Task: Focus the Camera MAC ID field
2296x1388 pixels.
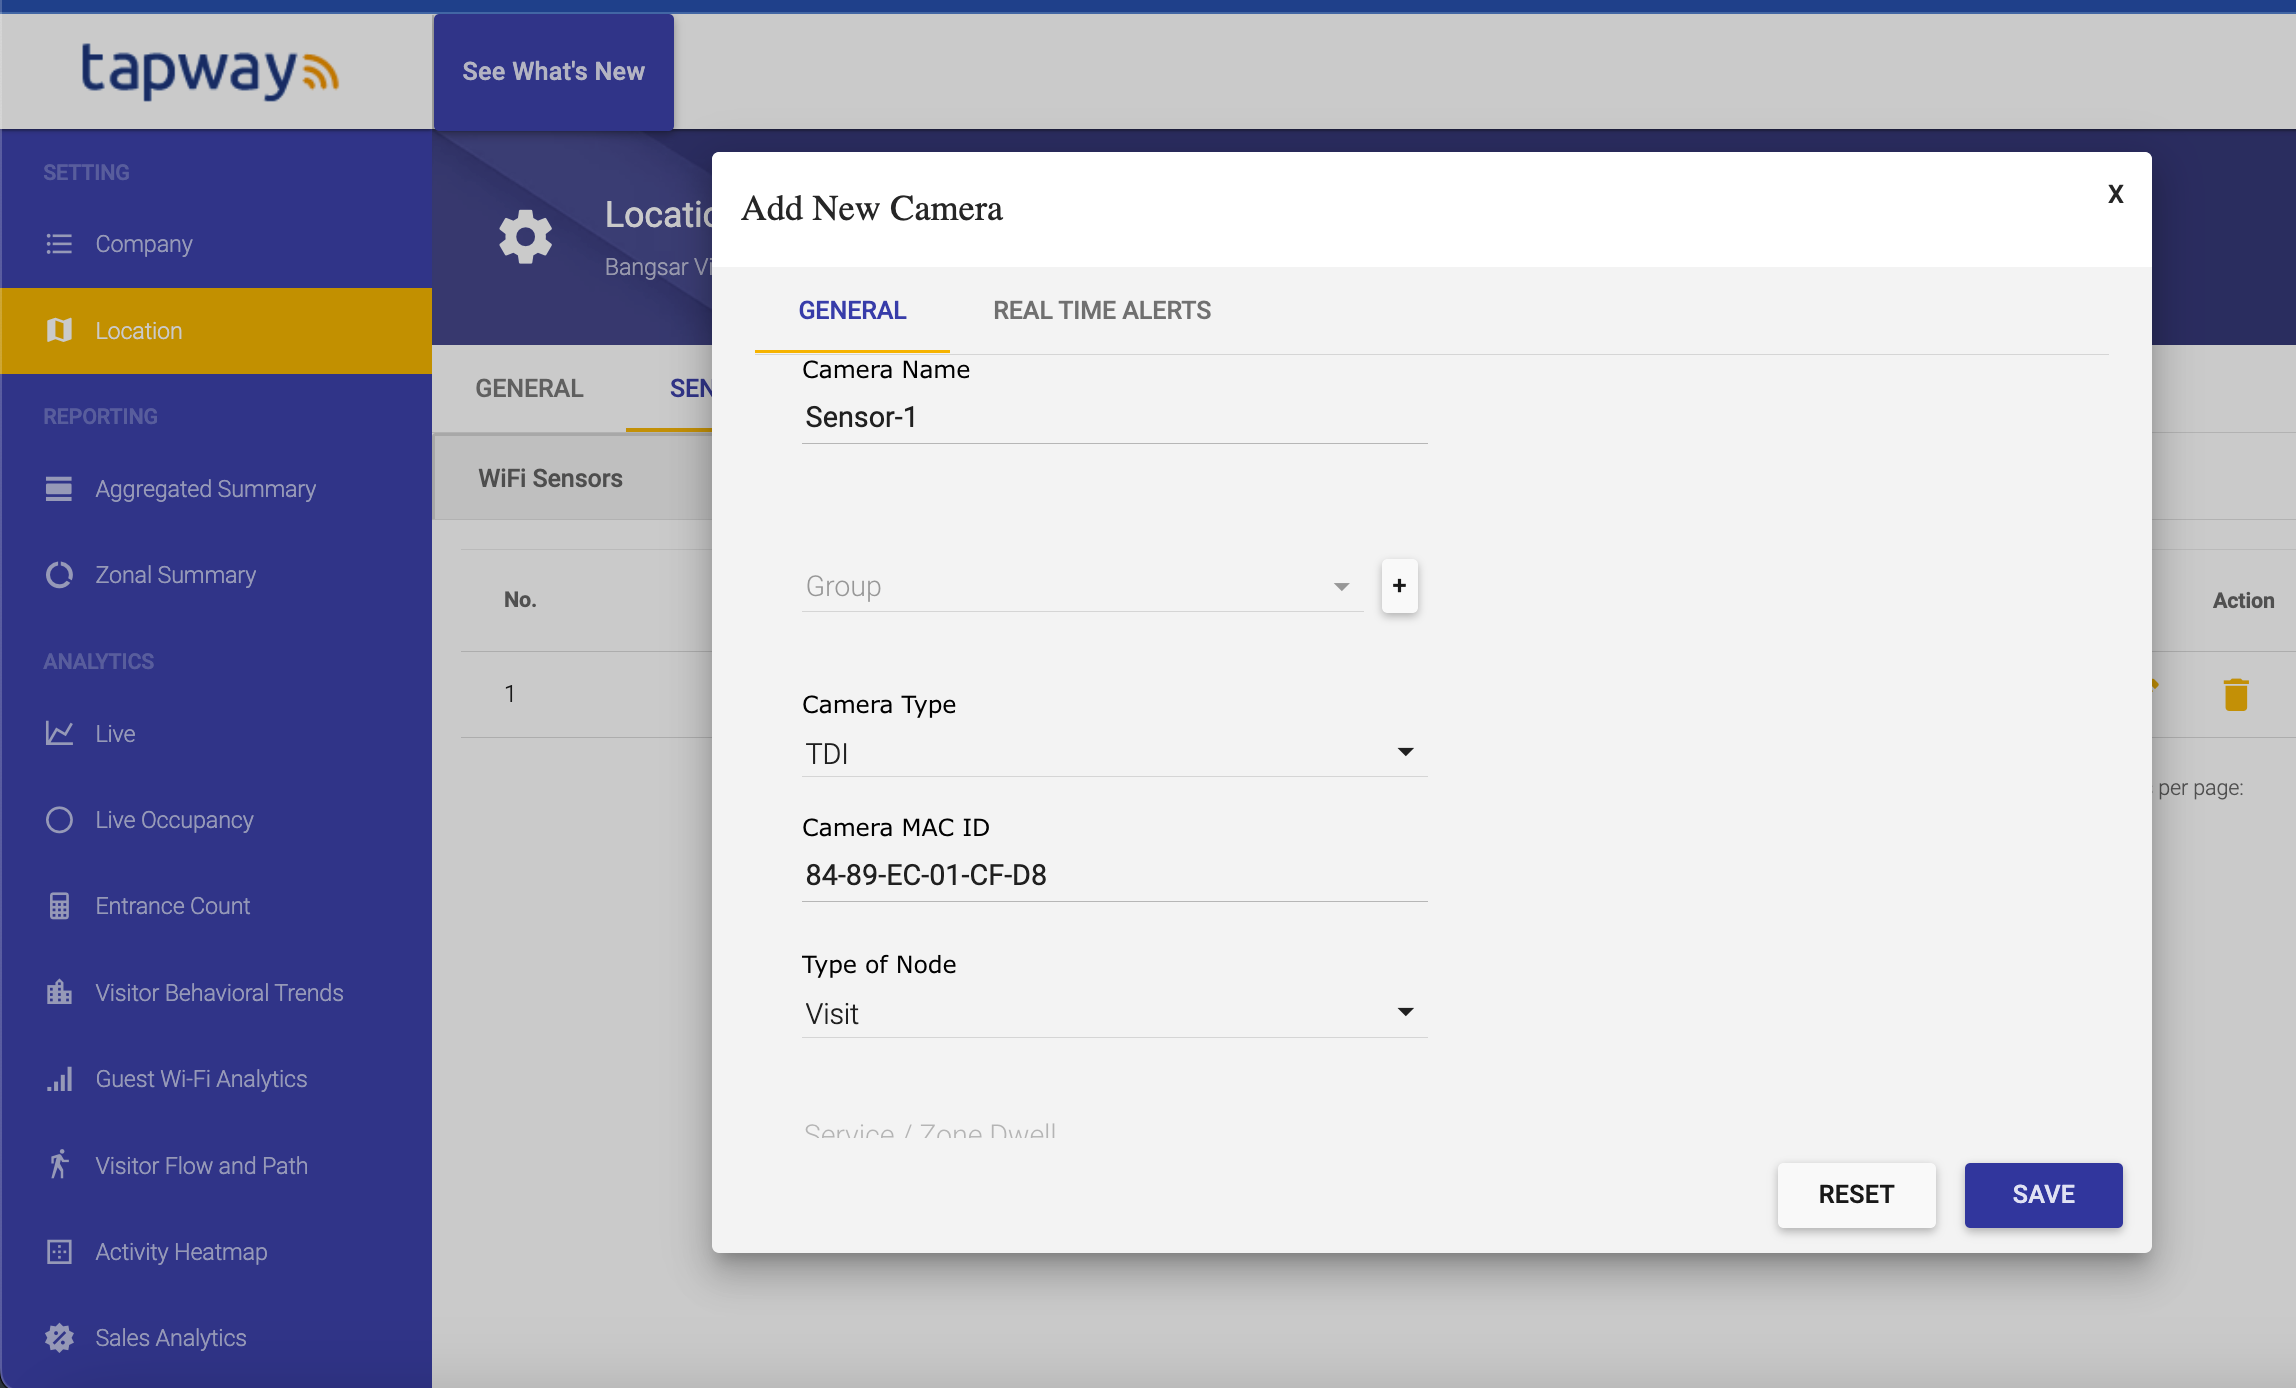Action: pos(1113,875)
